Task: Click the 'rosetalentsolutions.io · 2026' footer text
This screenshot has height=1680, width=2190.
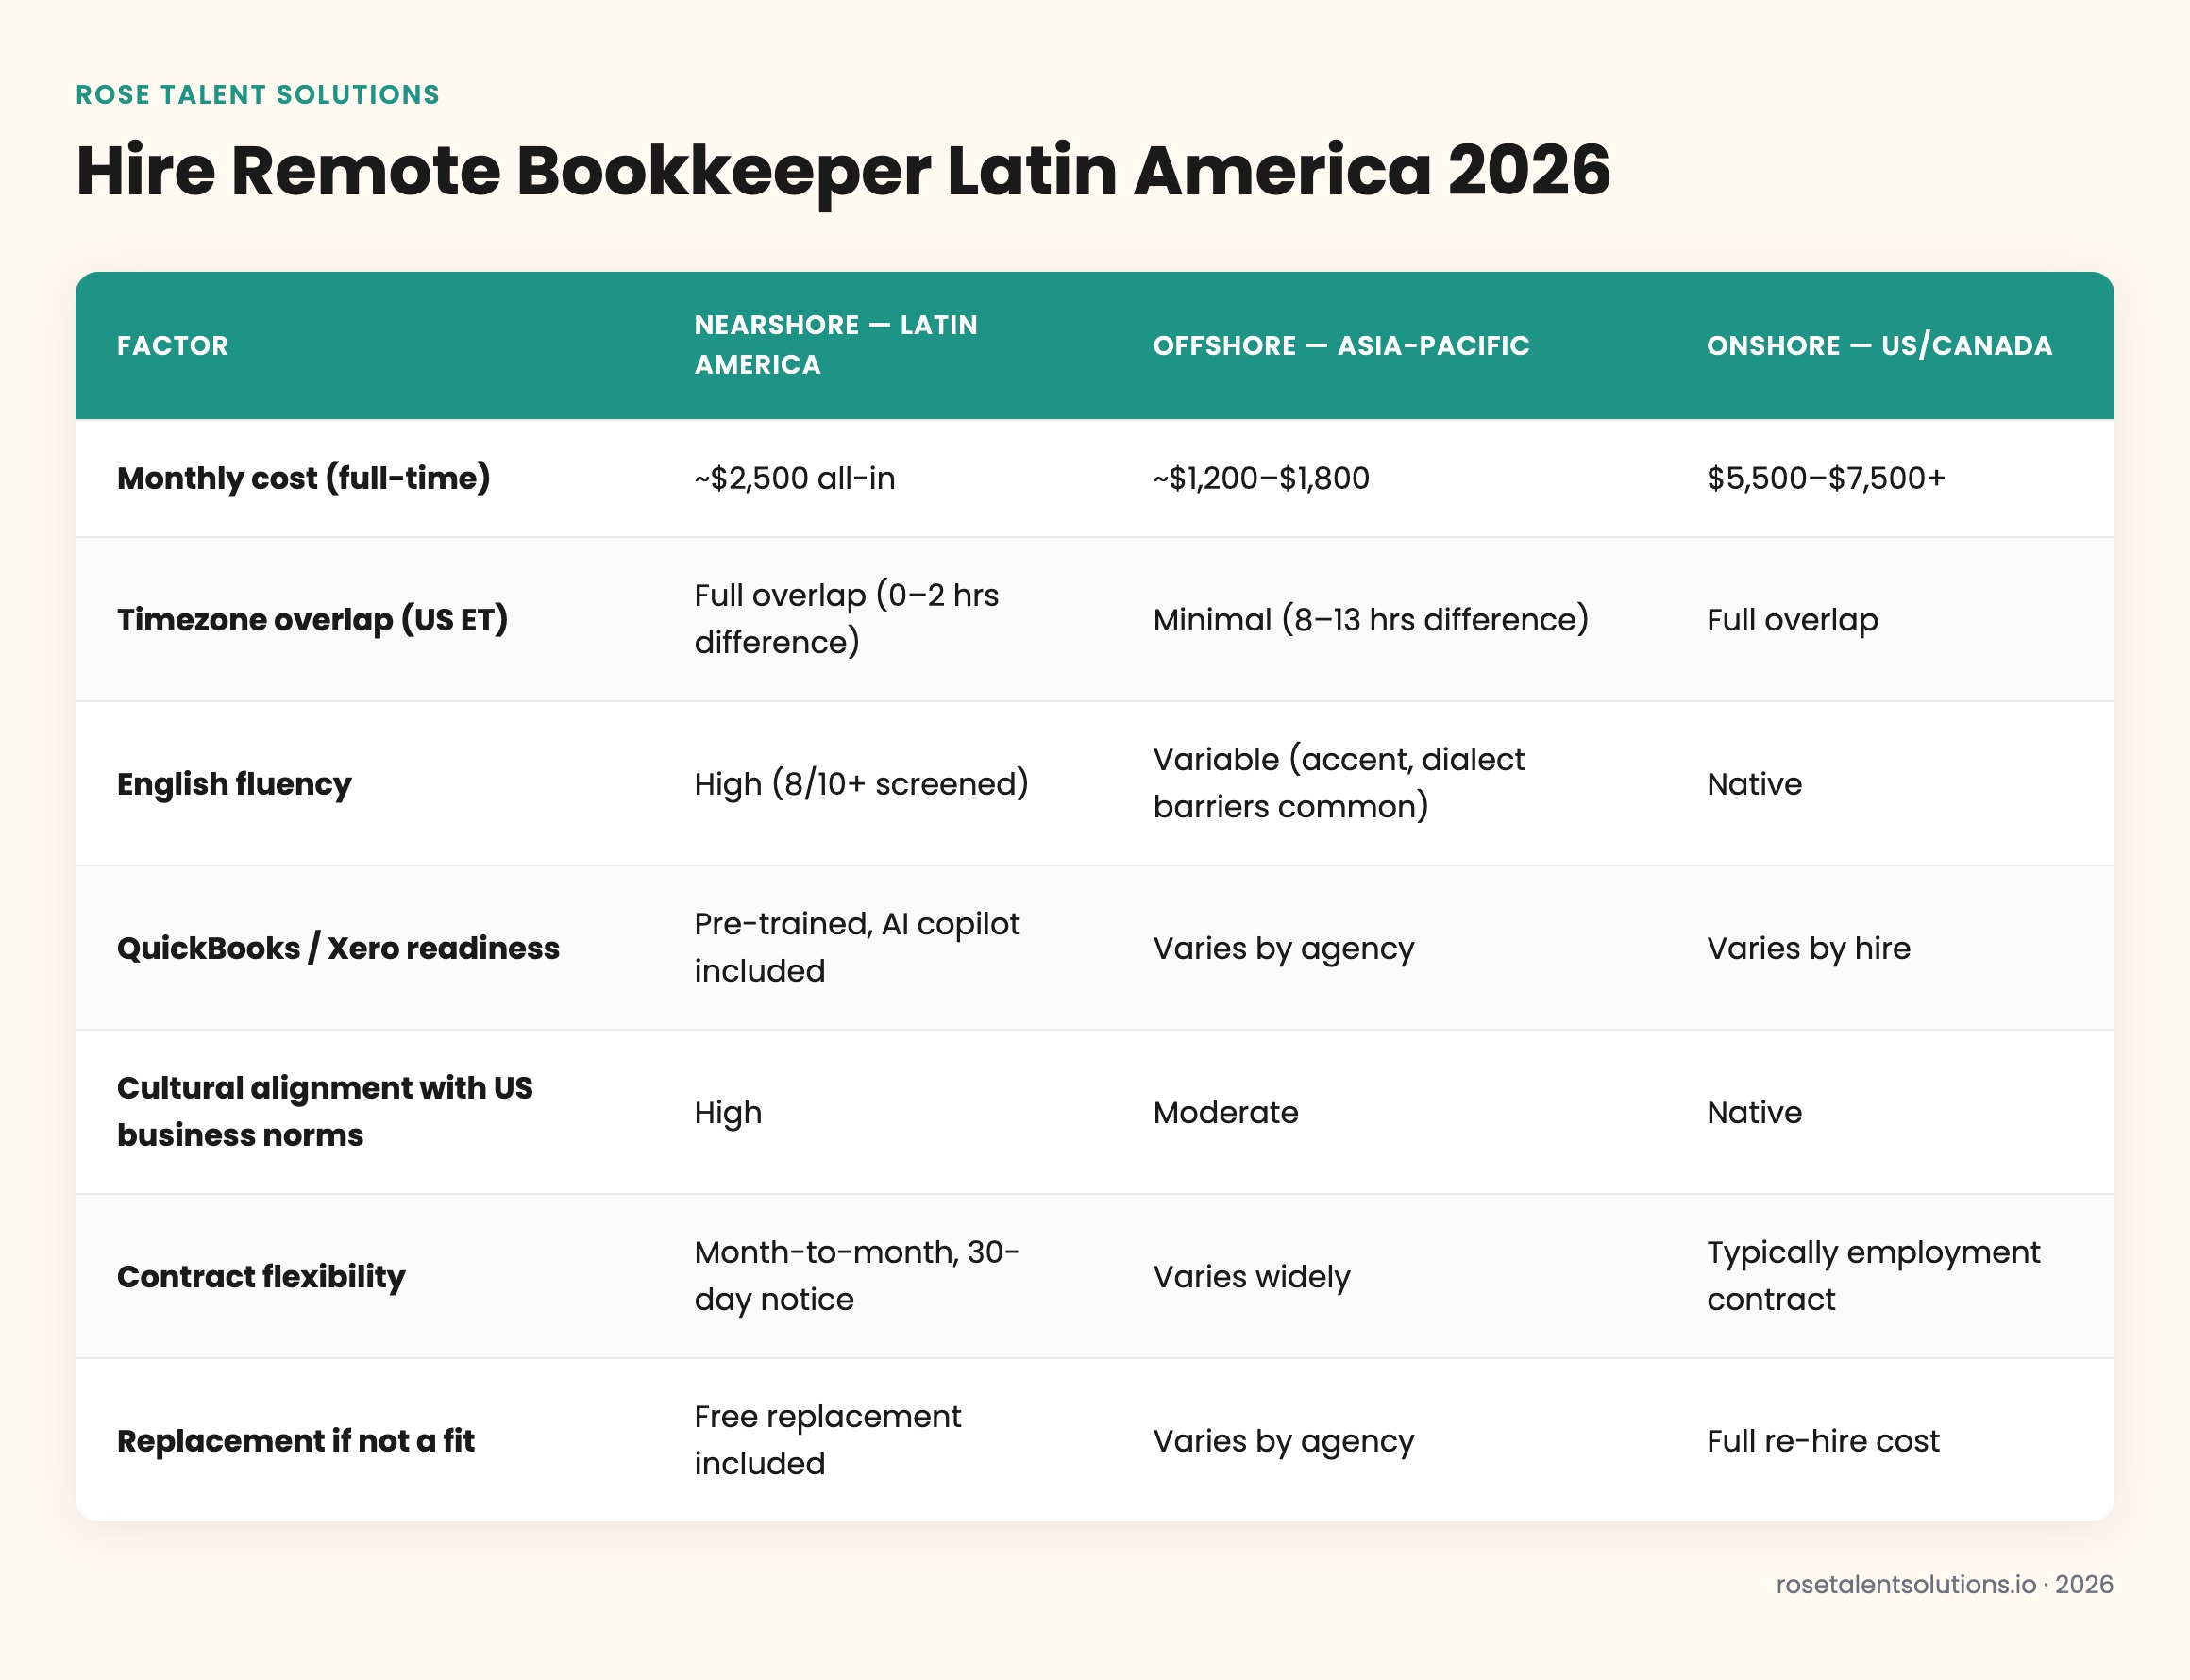Action: (1944, 1585)
